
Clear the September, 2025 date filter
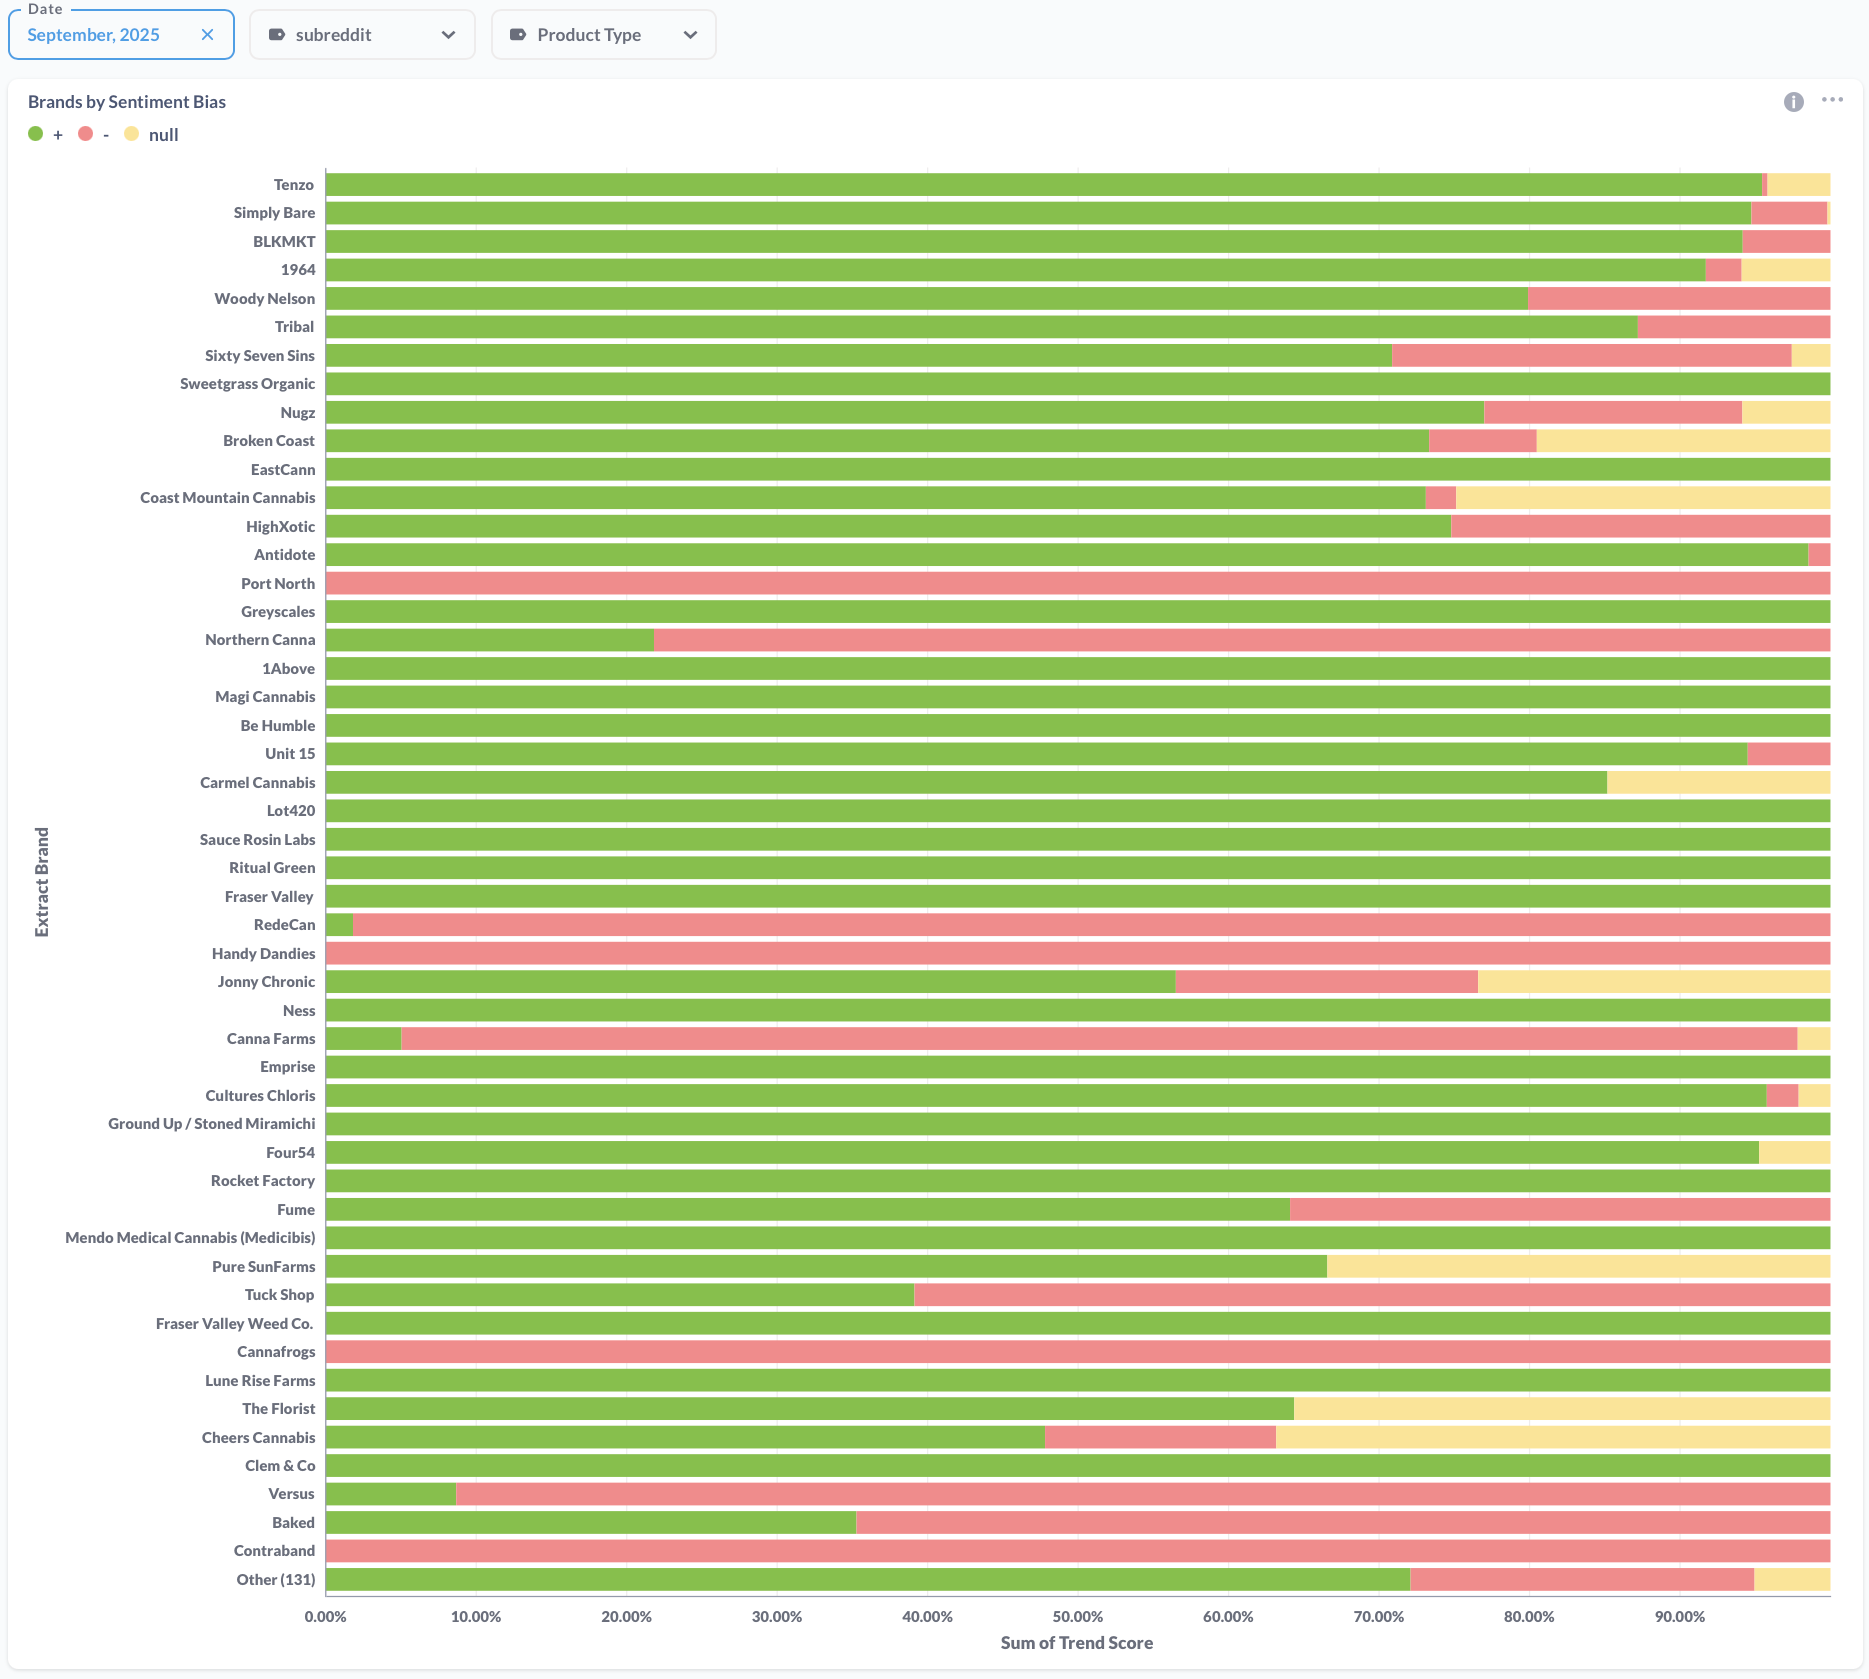tap(207, 35)
